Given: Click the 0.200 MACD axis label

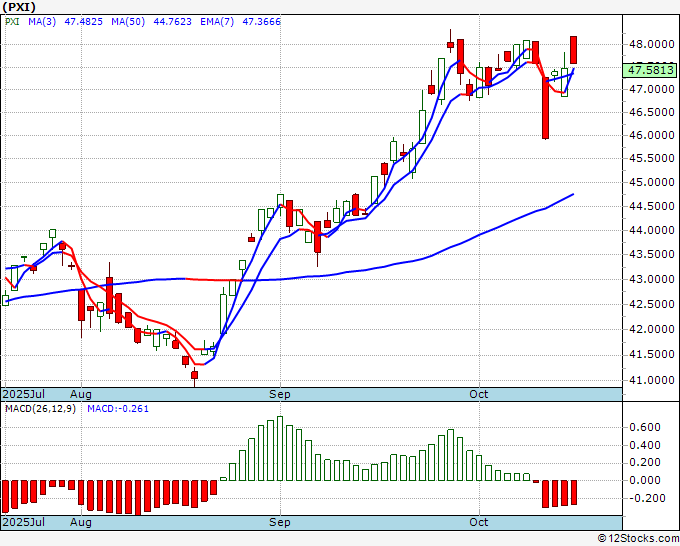Looking at the screenshot, I should point(645,462).
